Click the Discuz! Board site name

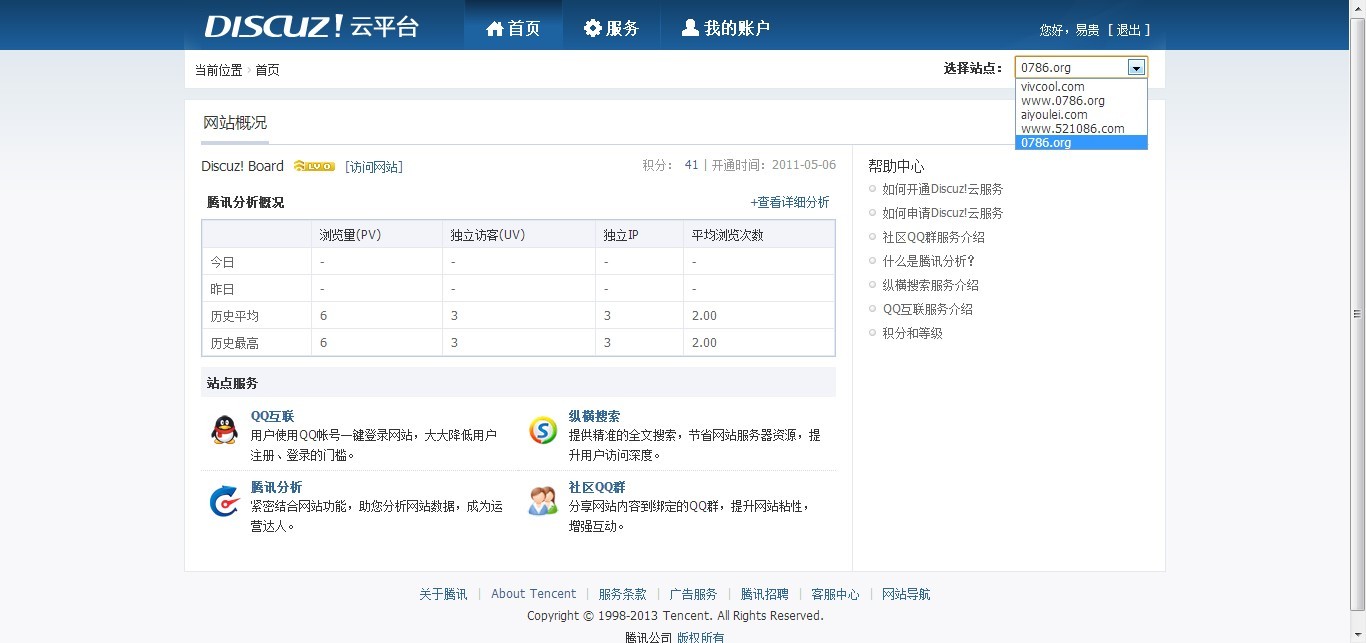click(x=242, y=166)
